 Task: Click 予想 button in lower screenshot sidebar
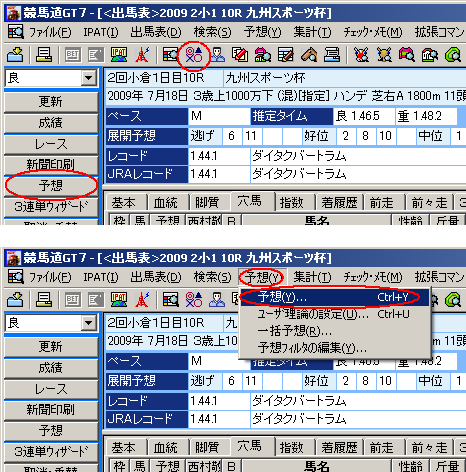click(x=51, y=431)
